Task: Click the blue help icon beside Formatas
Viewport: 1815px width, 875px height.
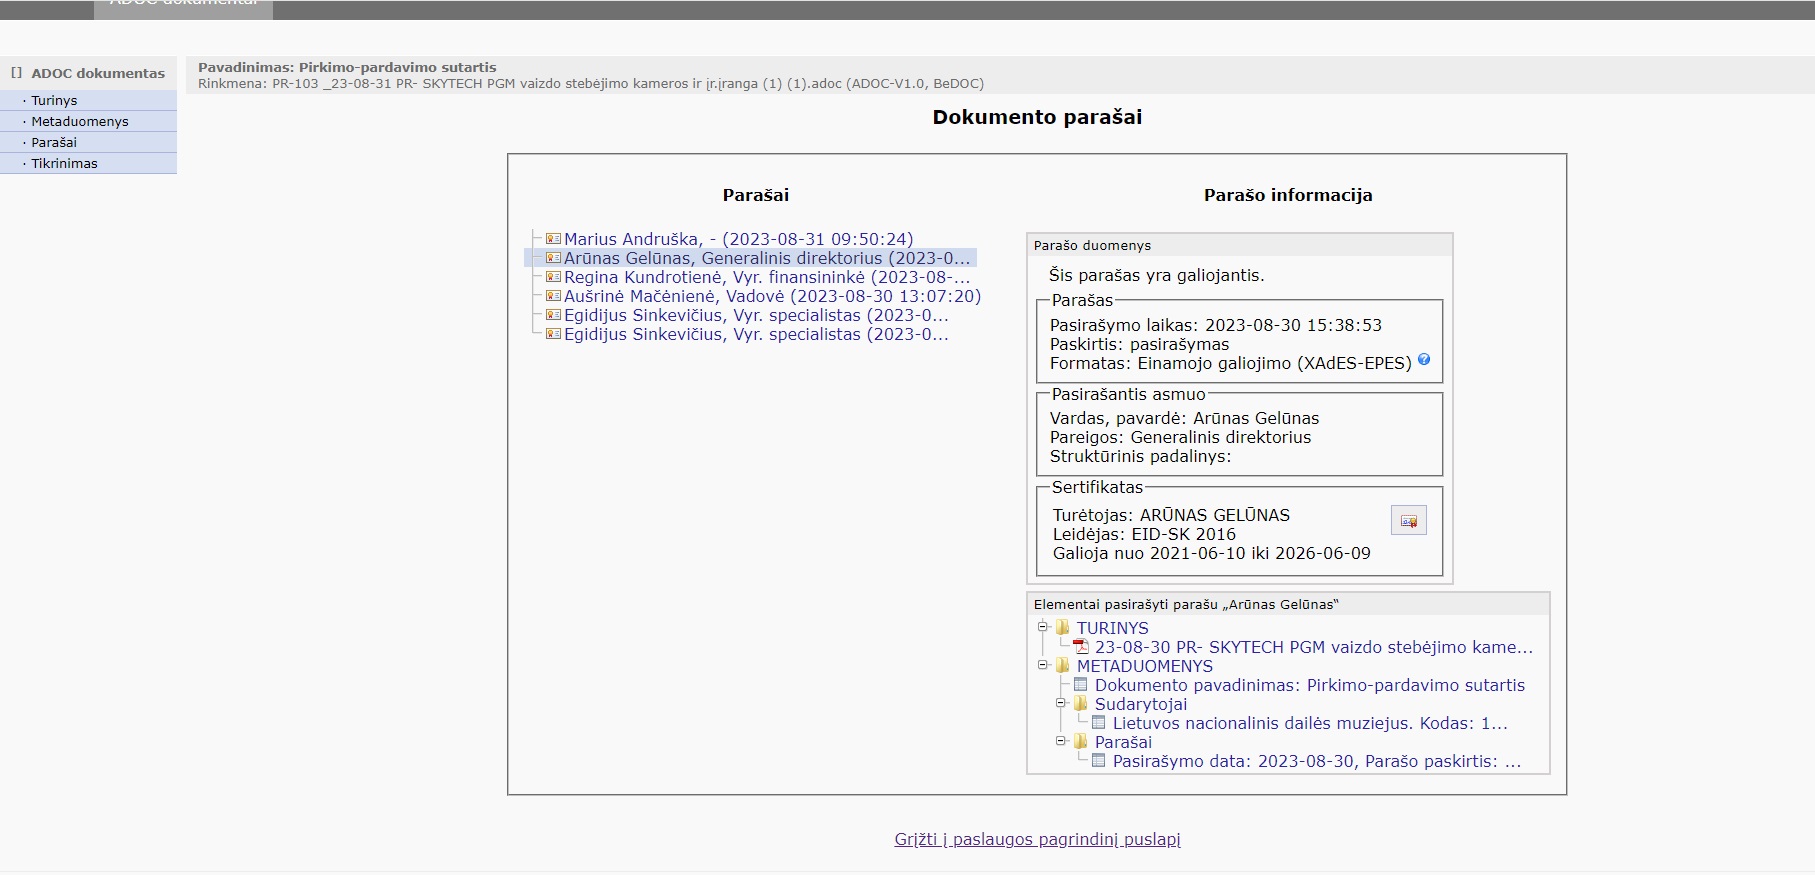Action: point(1424,360)
